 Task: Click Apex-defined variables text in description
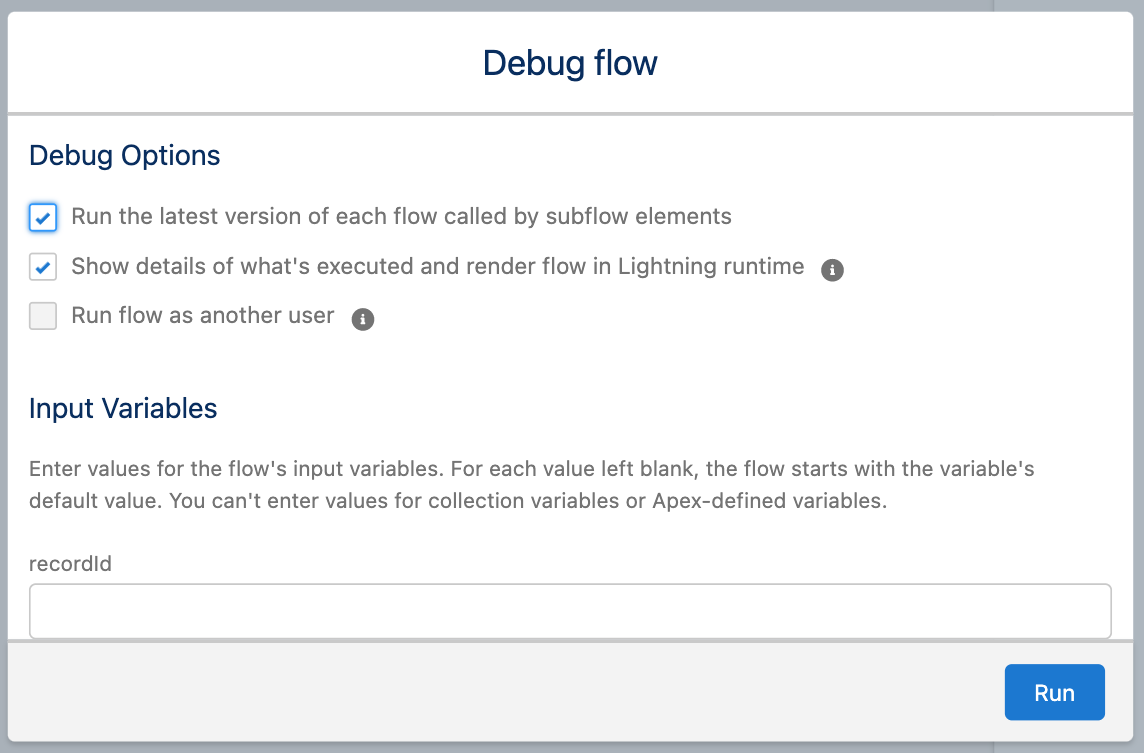click(x=768, y=501)
